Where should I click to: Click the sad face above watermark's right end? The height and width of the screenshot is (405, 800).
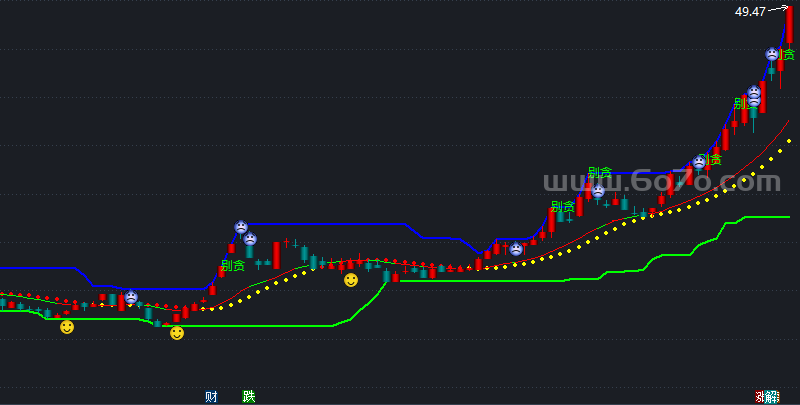coord(699,162)
